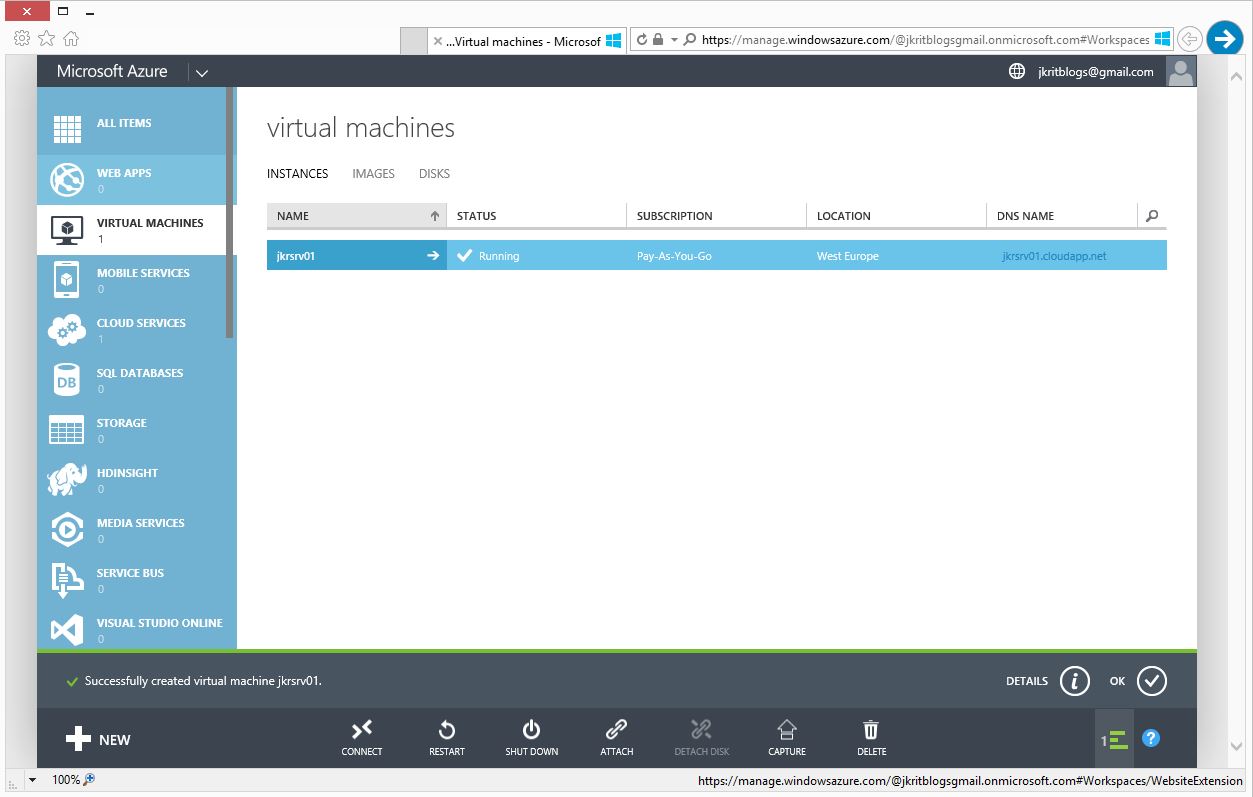1253x797 pixels.
Task: Sort by the Status column header
Action: [x=537, y=216]
